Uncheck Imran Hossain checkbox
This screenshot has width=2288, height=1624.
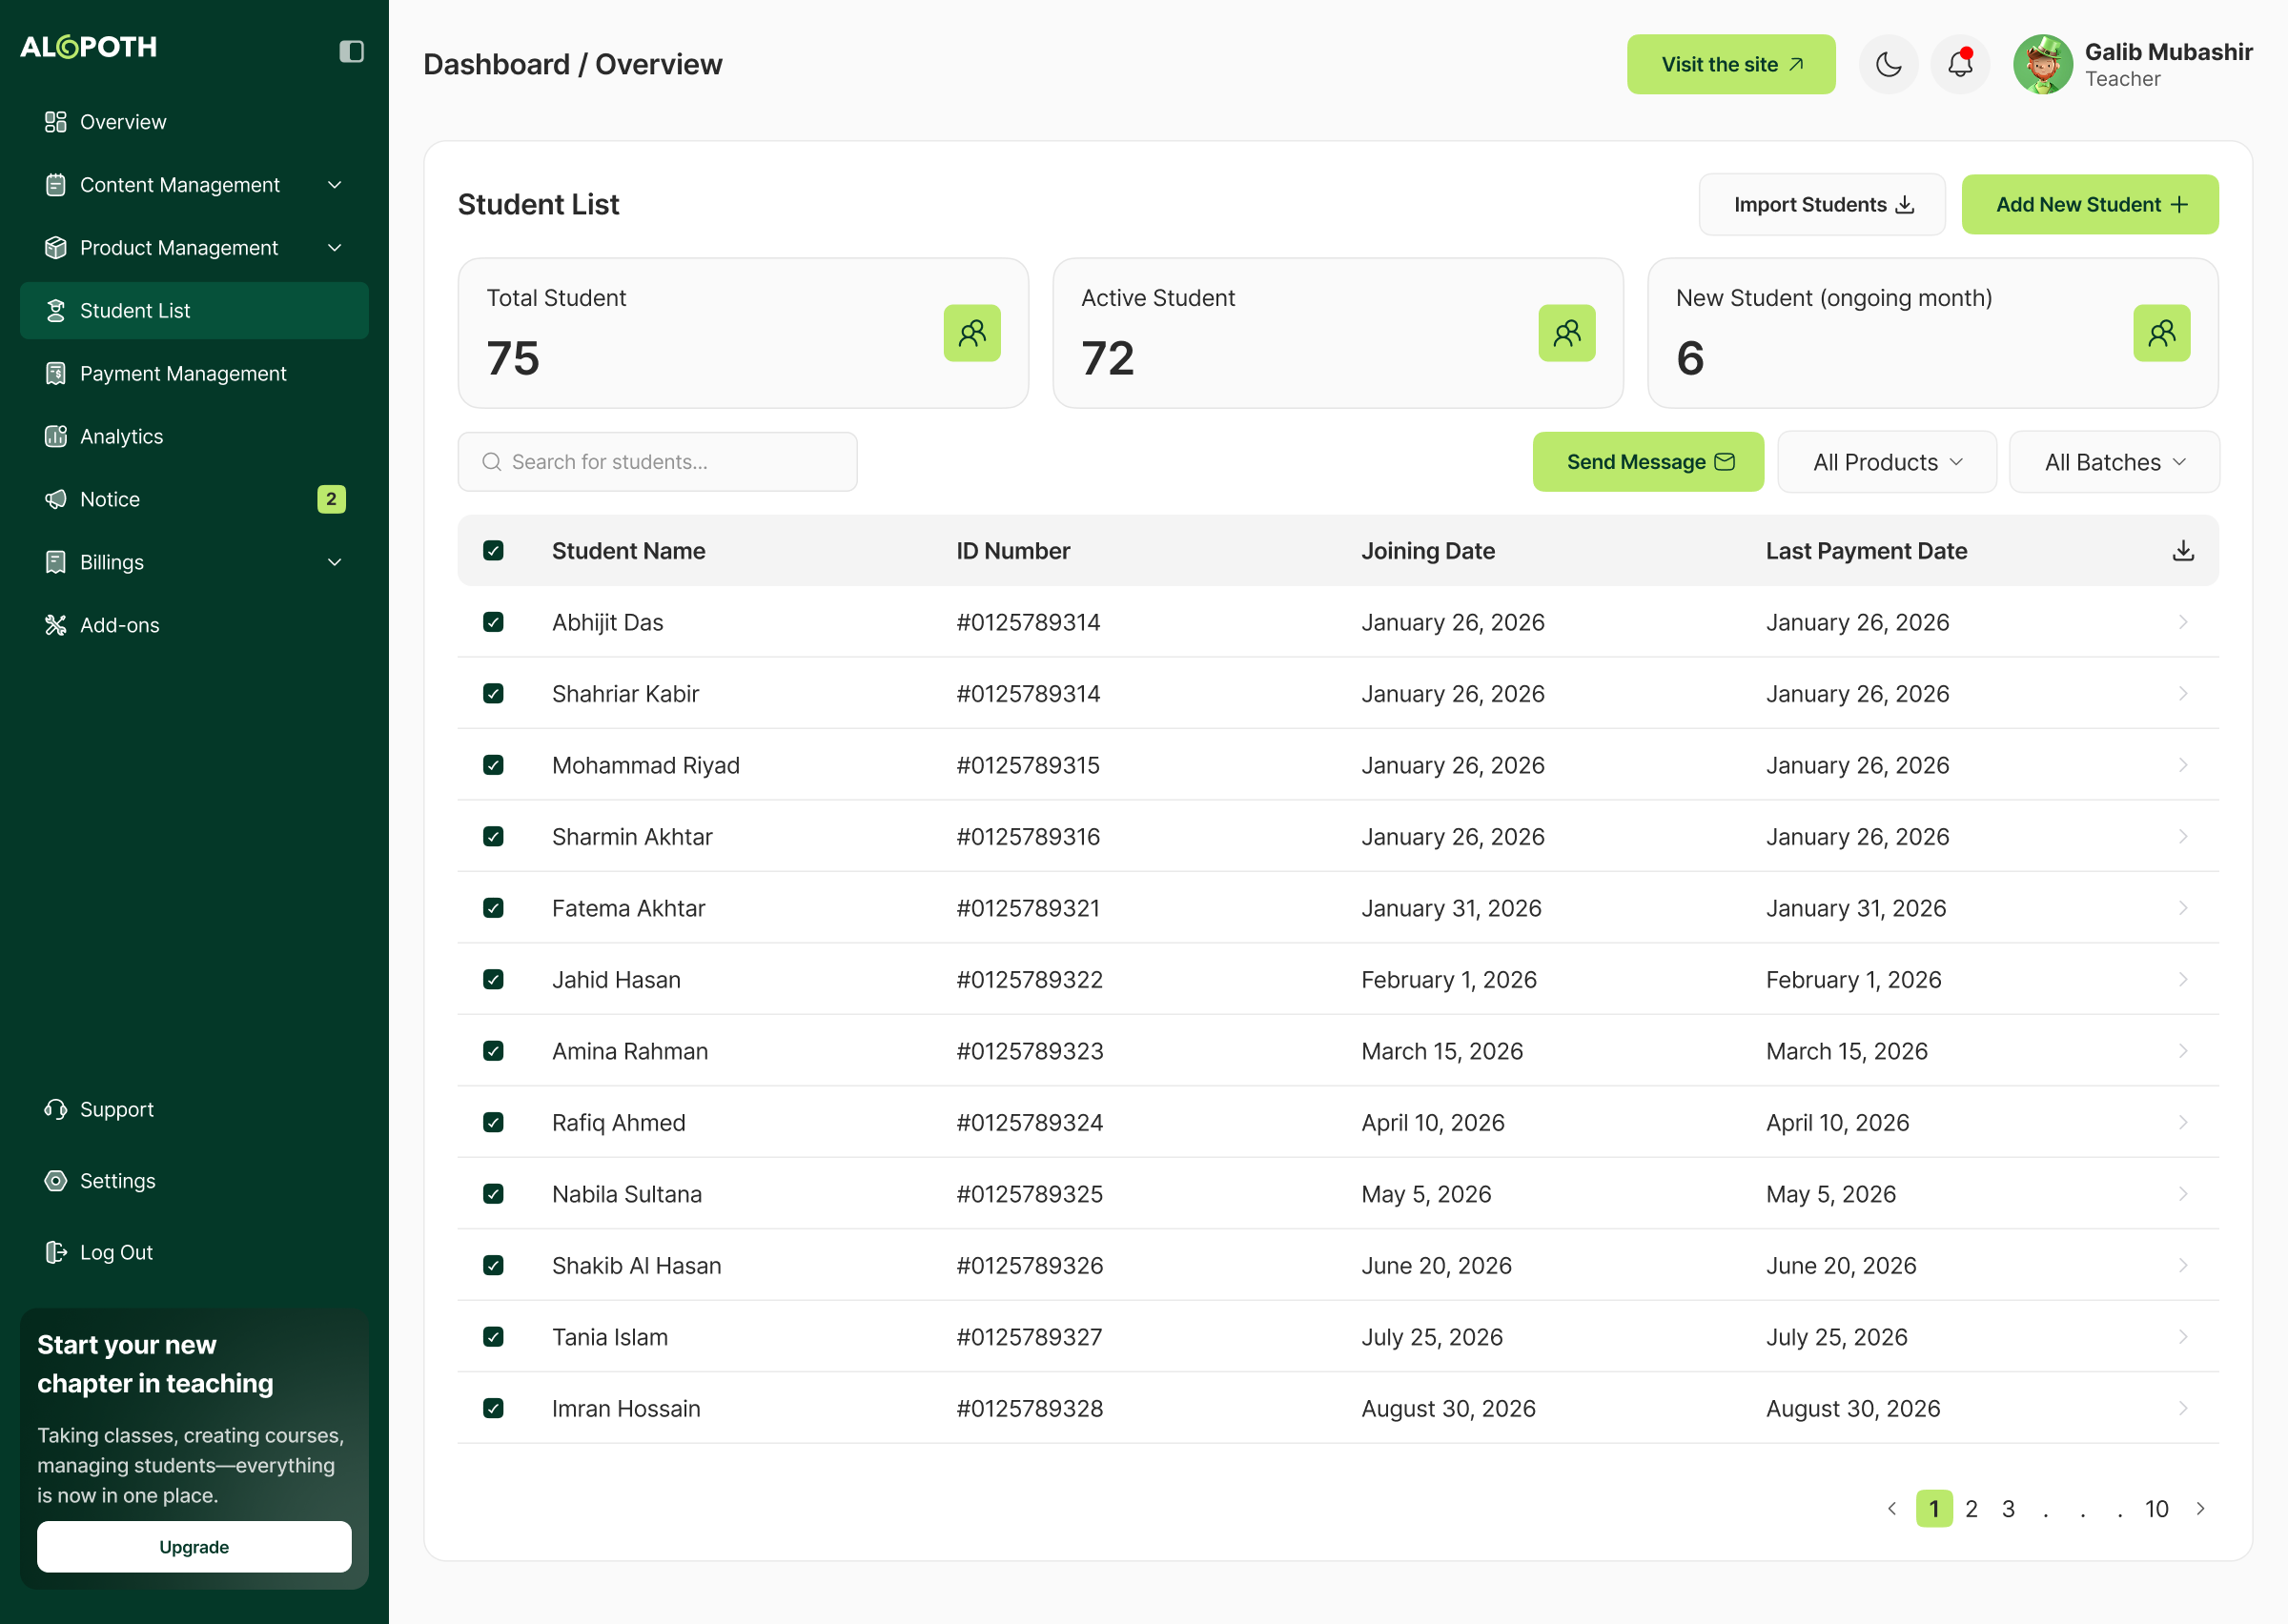pos(493,1409)
